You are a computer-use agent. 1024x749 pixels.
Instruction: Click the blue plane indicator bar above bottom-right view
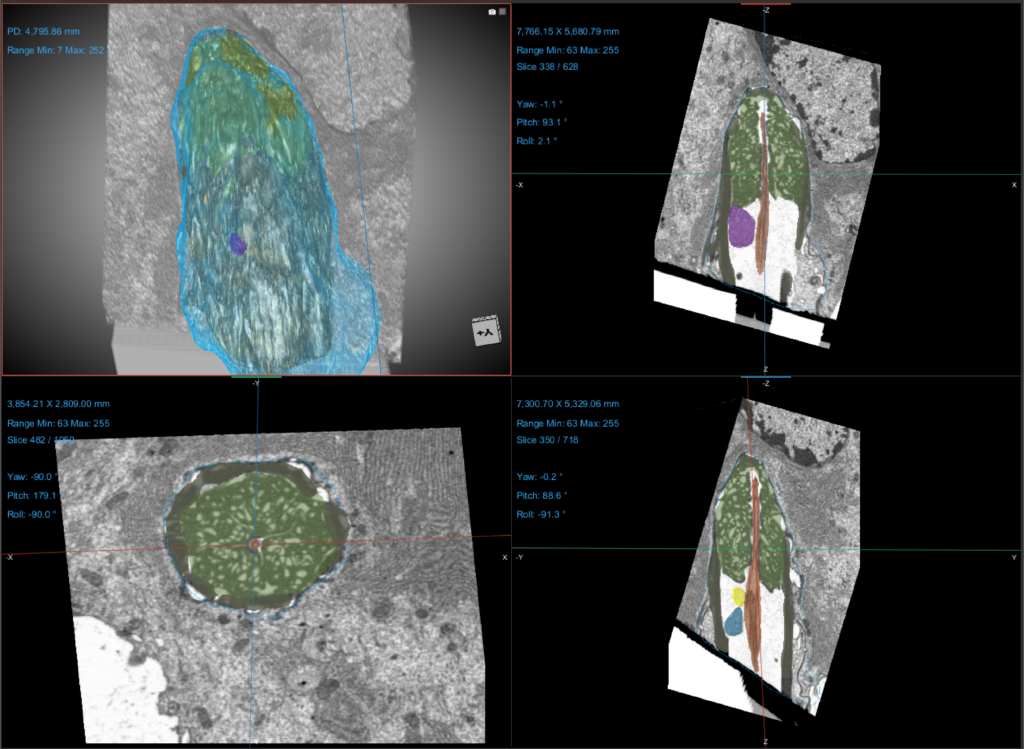pyautogui.click(x=765, y=377)
